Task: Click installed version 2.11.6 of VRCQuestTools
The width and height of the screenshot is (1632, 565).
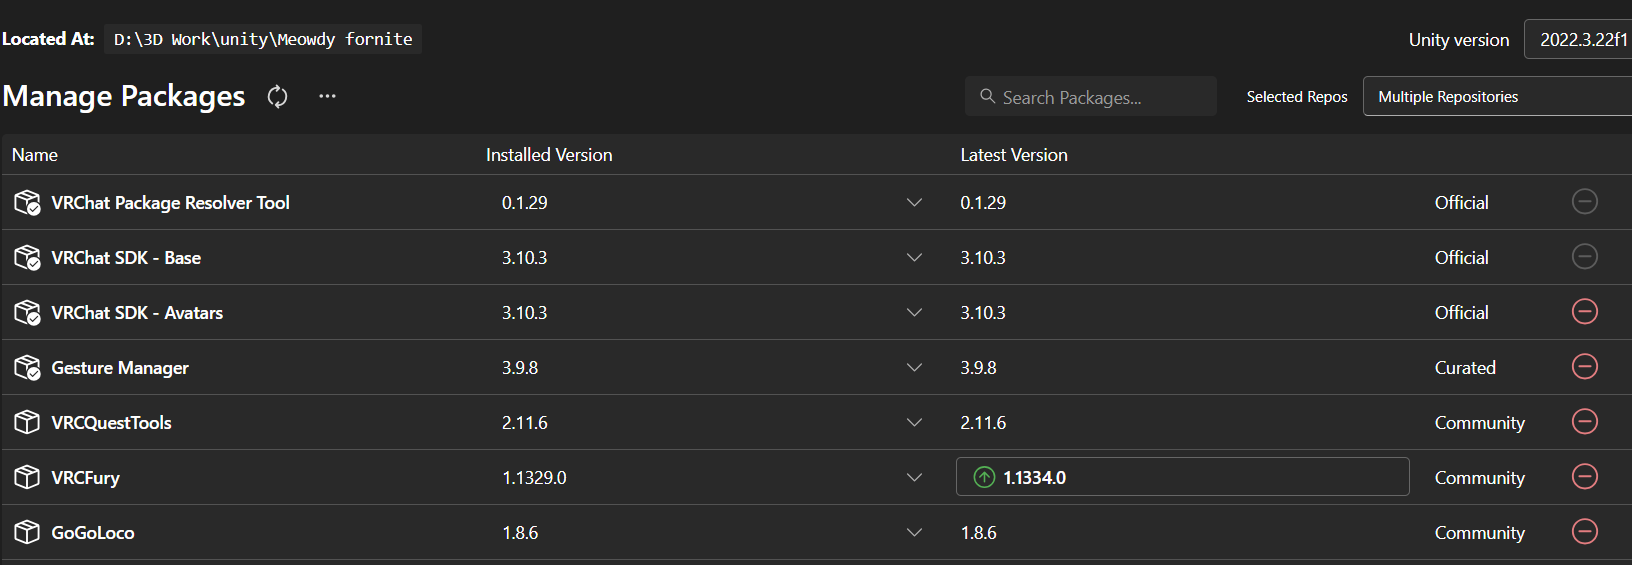Action: pos(525,423)
